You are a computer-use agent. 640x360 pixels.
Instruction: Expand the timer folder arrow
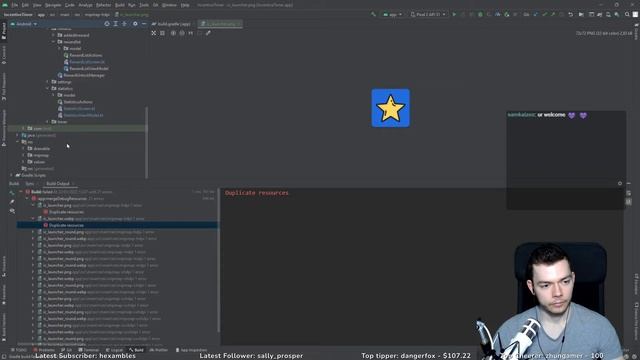[47, 122]
